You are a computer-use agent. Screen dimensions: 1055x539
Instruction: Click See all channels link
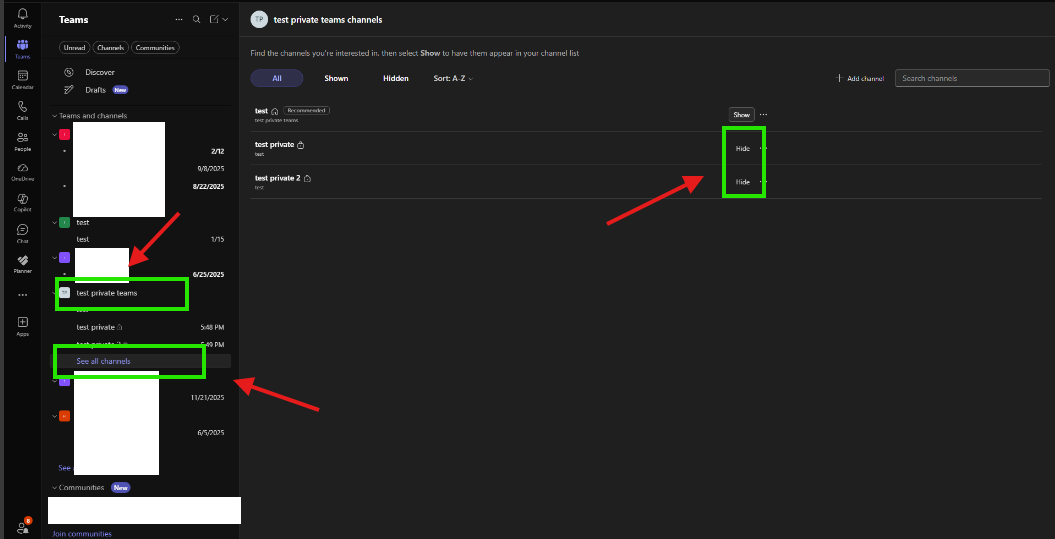click(104, 361)
